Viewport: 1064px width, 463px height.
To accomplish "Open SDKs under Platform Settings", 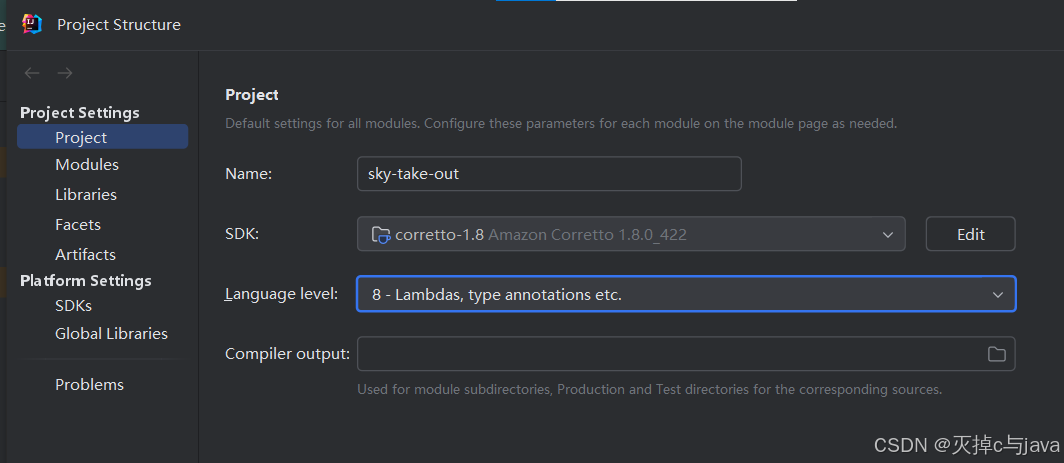I will point(73,306).
